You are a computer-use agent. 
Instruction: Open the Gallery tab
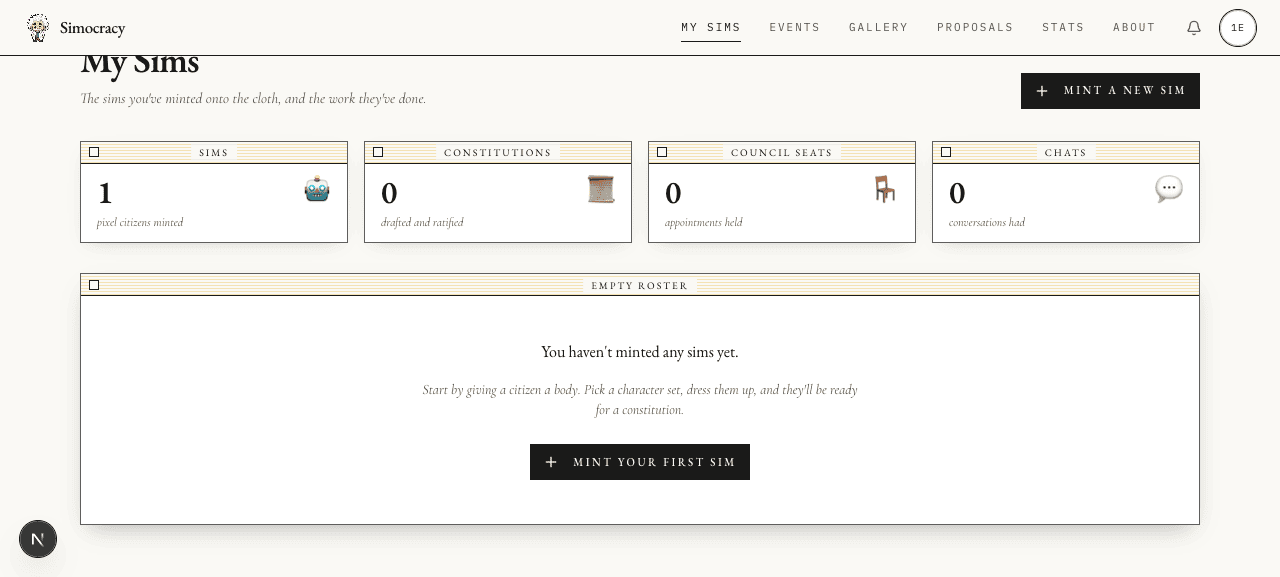(879, 28)
